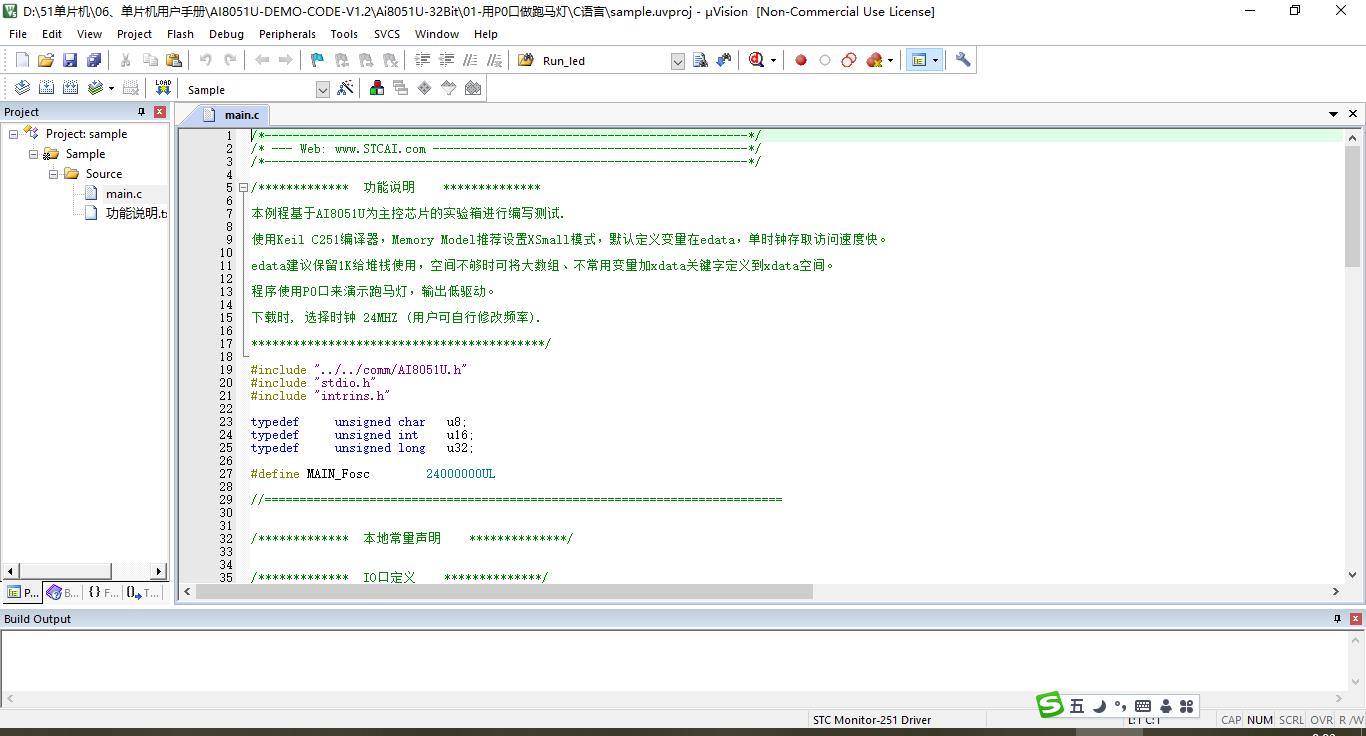
Task: Expand the Run_led find combo box
Action: 677,61
